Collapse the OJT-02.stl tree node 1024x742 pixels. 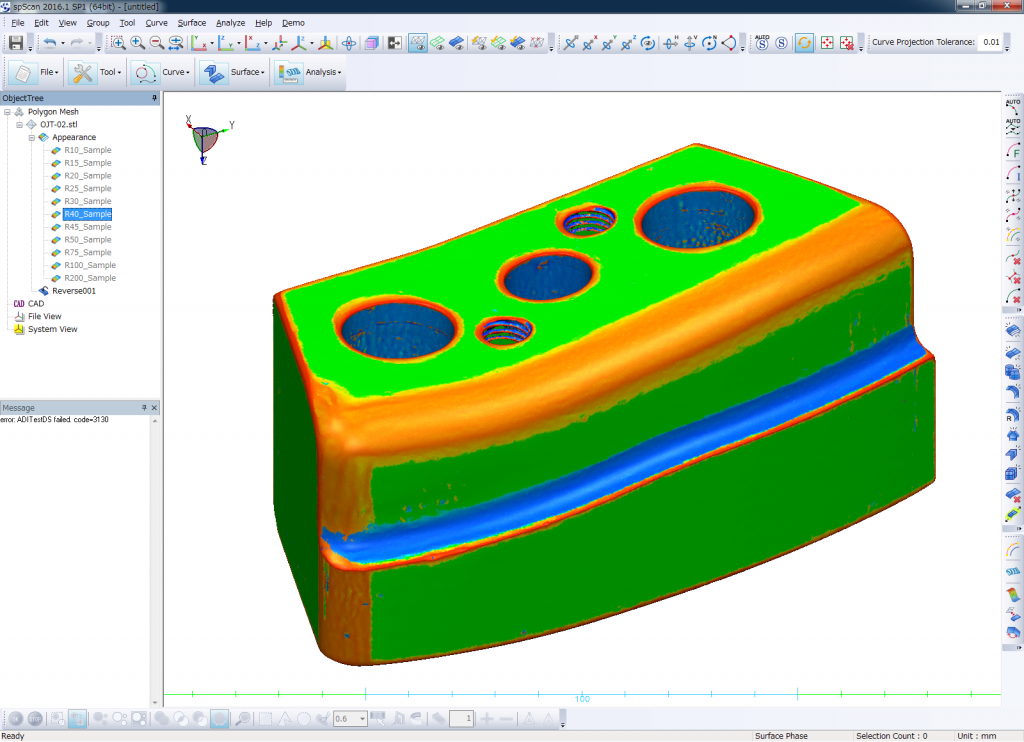tap(20, 125)
